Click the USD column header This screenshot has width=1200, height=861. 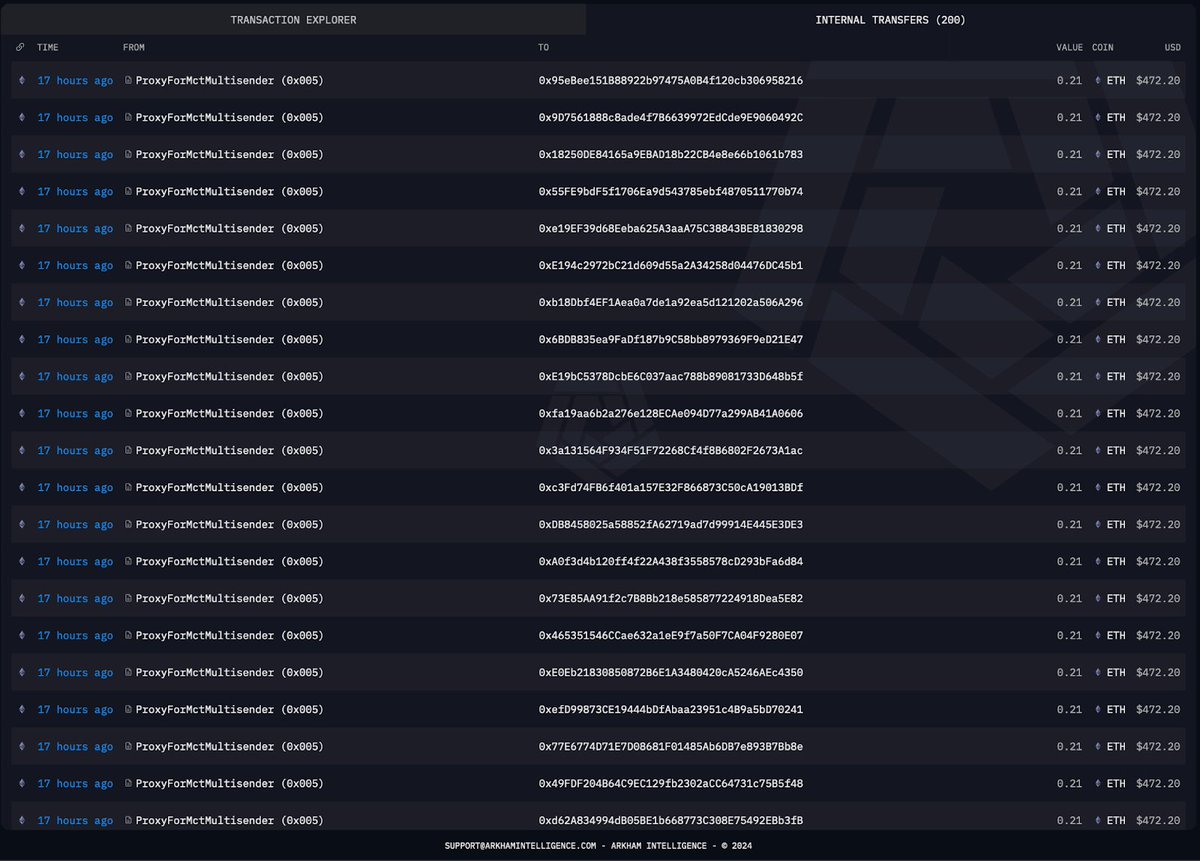pos(1172,48)
